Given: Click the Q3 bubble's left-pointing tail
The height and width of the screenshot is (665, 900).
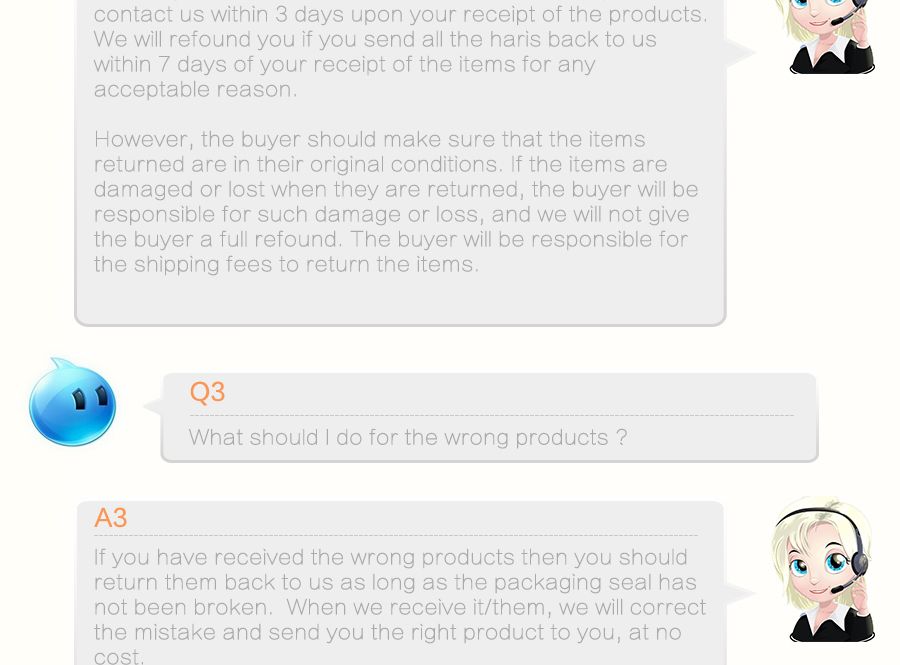Looking at the screenshot, I should (153, 406).
